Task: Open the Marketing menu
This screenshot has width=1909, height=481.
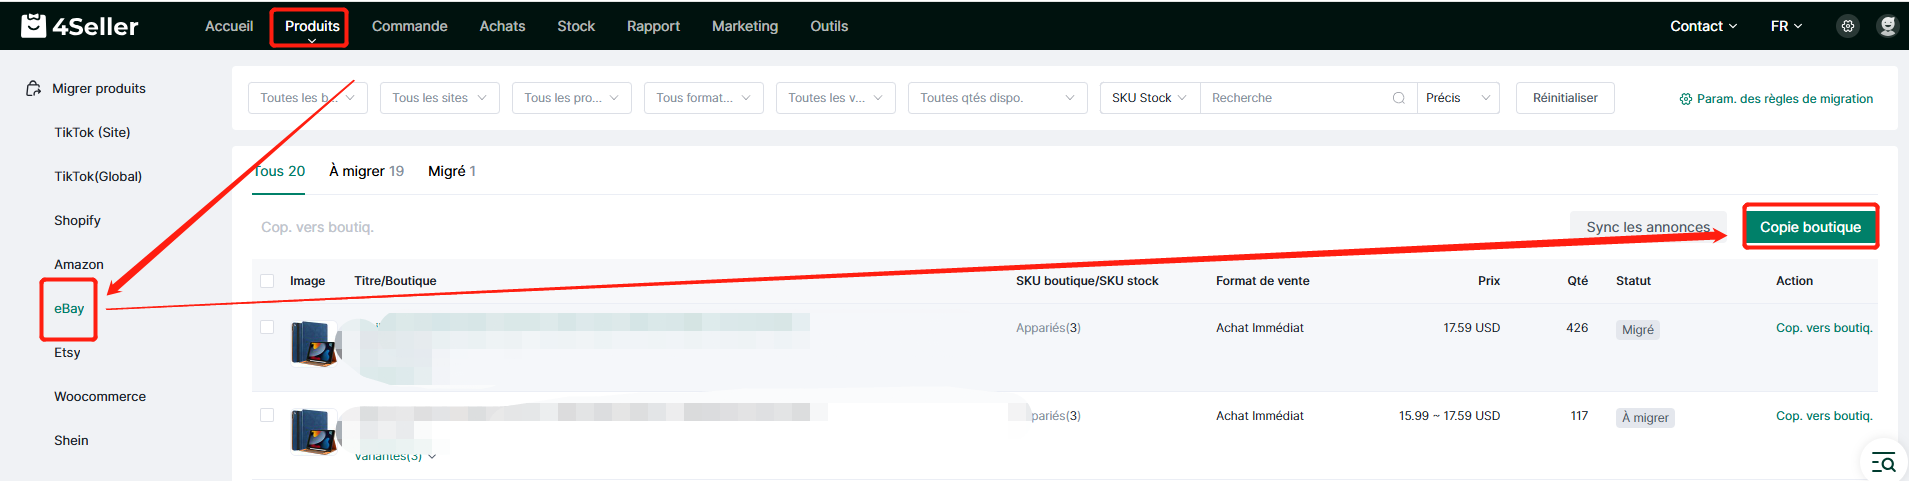Action: tap(745, 26)
